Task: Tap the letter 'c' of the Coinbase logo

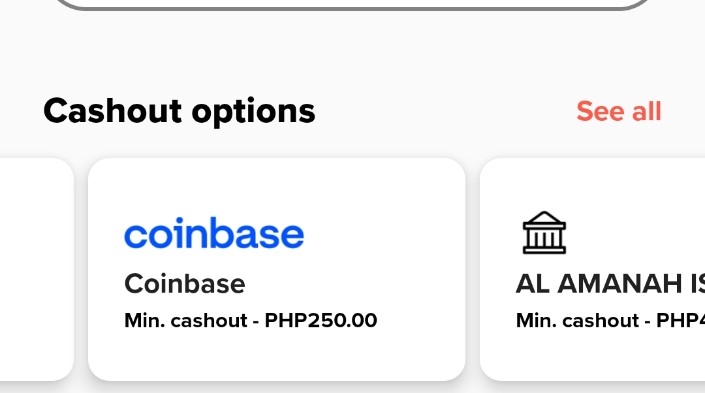Action: point(136,236)
